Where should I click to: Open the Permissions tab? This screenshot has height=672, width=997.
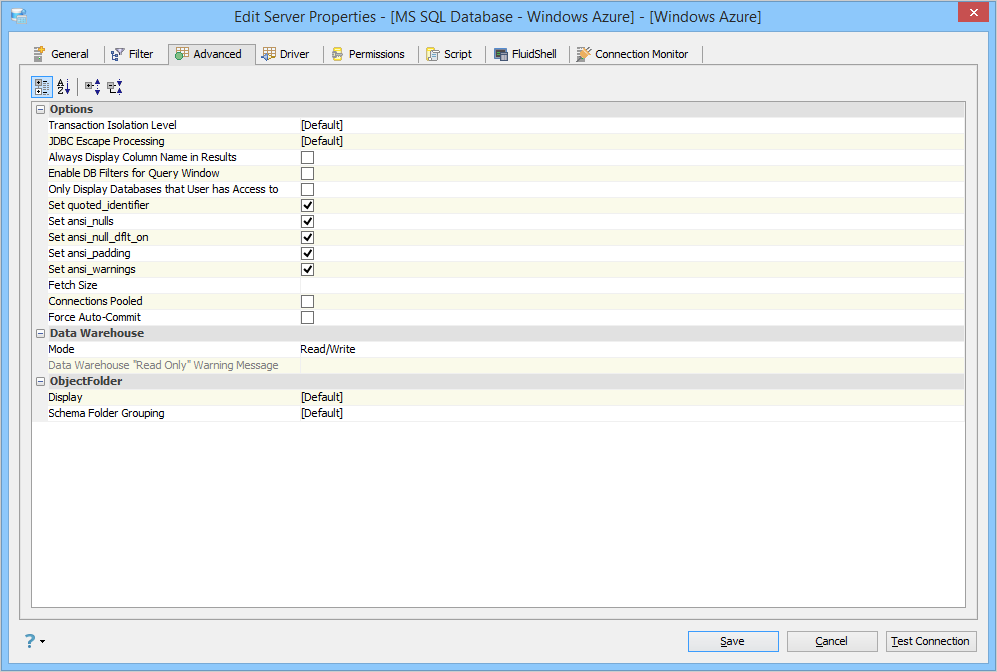click(368, 54)
